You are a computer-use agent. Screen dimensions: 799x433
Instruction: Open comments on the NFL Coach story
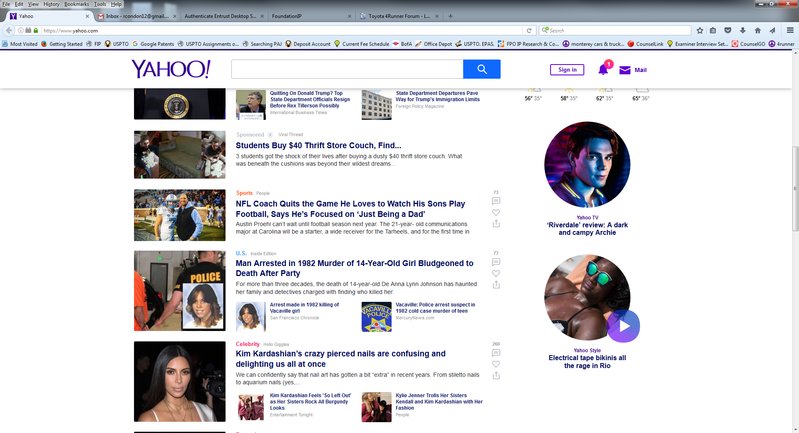click(496, 201)
